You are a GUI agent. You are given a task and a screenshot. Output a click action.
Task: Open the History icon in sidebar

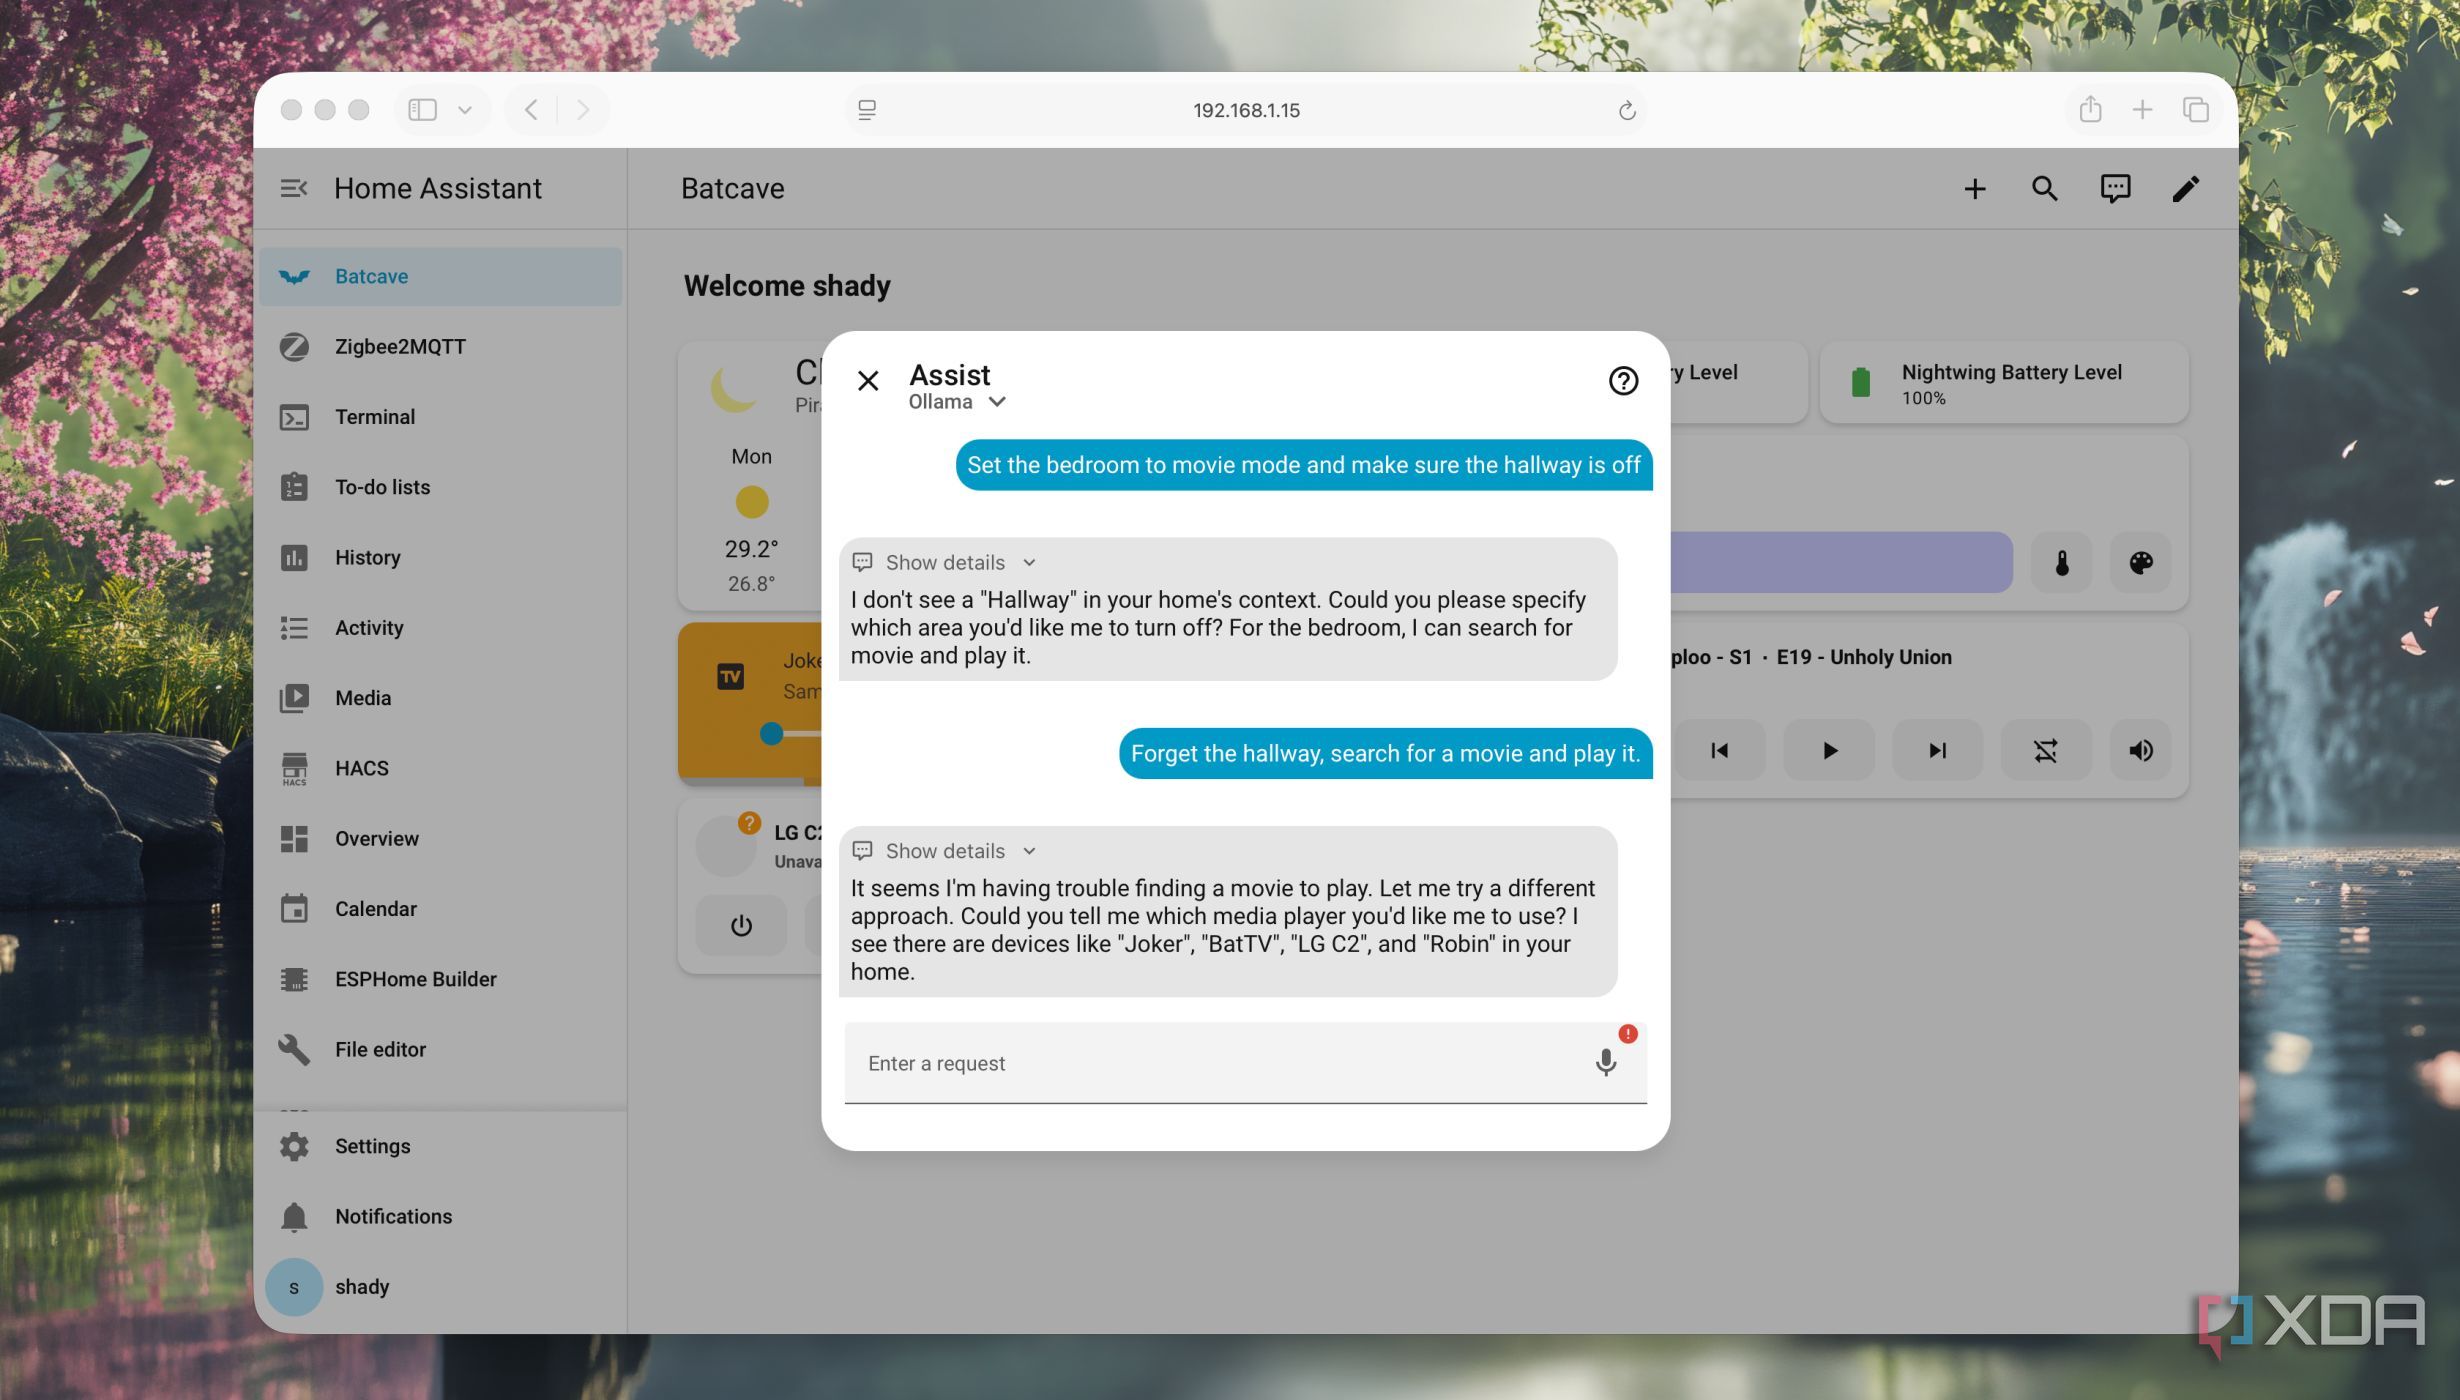click(x=294, y=557)
